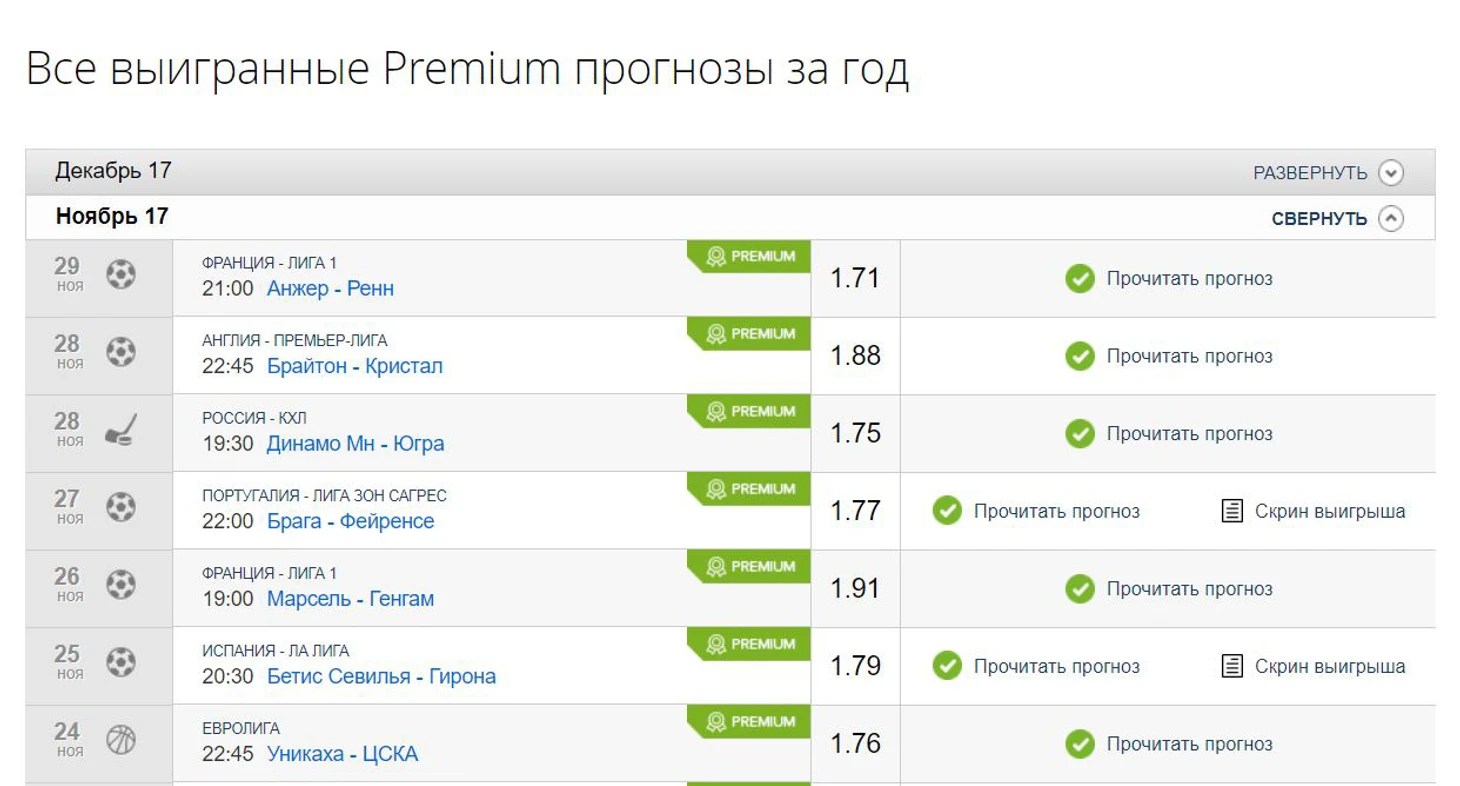This screenshot has width=1460, height=786.
Task: Expand the Декабрь 17 section with its chevron
Action: 1390,173
